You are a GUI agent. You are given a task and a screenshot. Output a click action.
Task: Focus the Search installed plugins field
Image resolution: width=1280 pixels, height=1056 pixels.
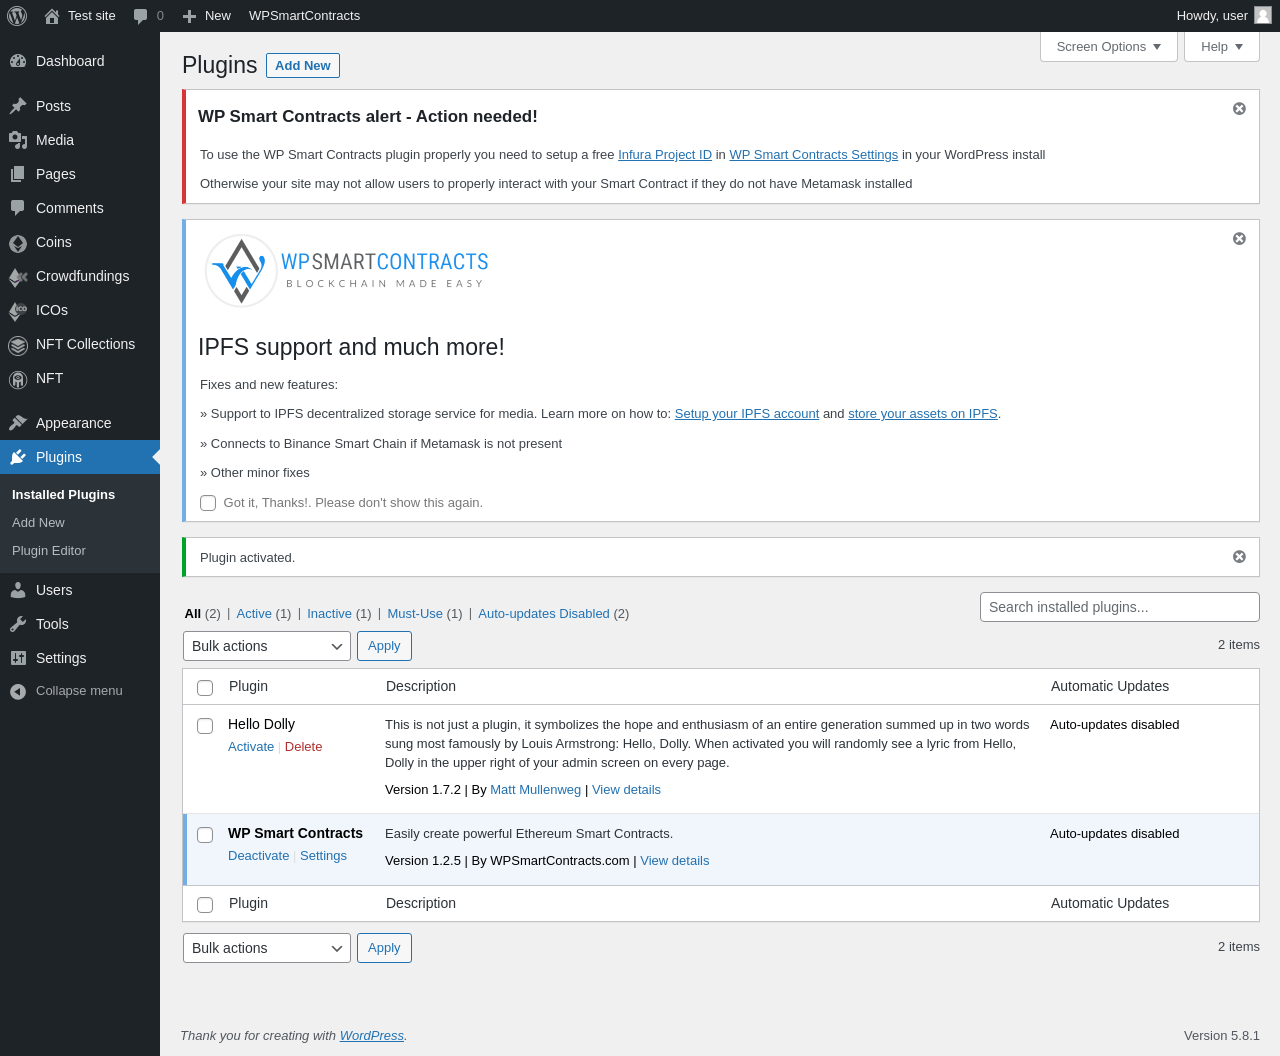(x=1120, y=607)
